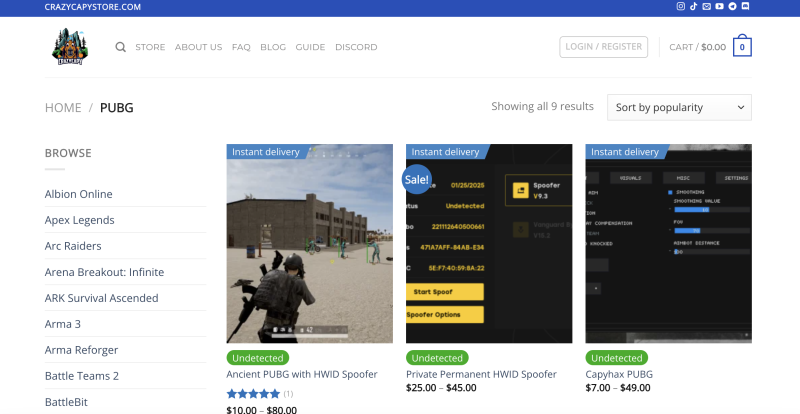Click the BROWSE sidebar heading
Image resolution: width=800 pixels, height=414 pixels.
coord(68,153)
